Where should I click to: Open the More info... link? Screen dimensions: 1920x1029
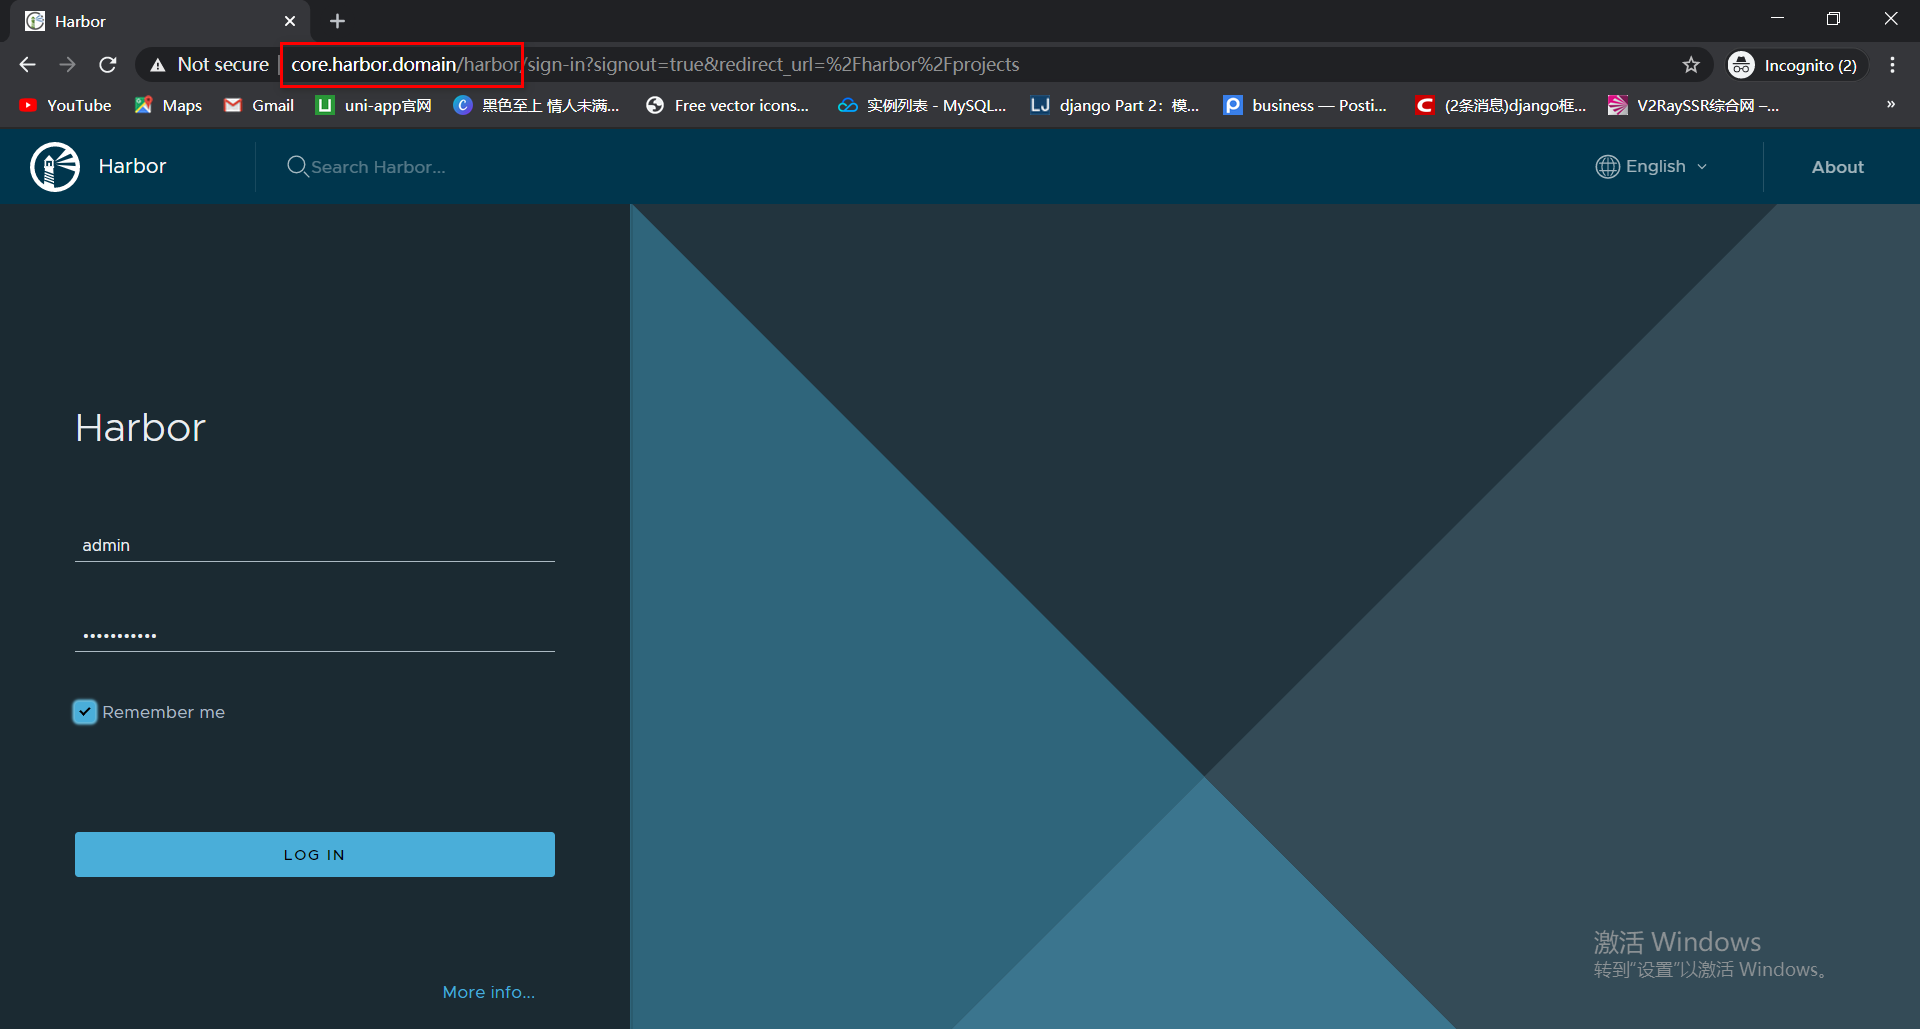489,992
